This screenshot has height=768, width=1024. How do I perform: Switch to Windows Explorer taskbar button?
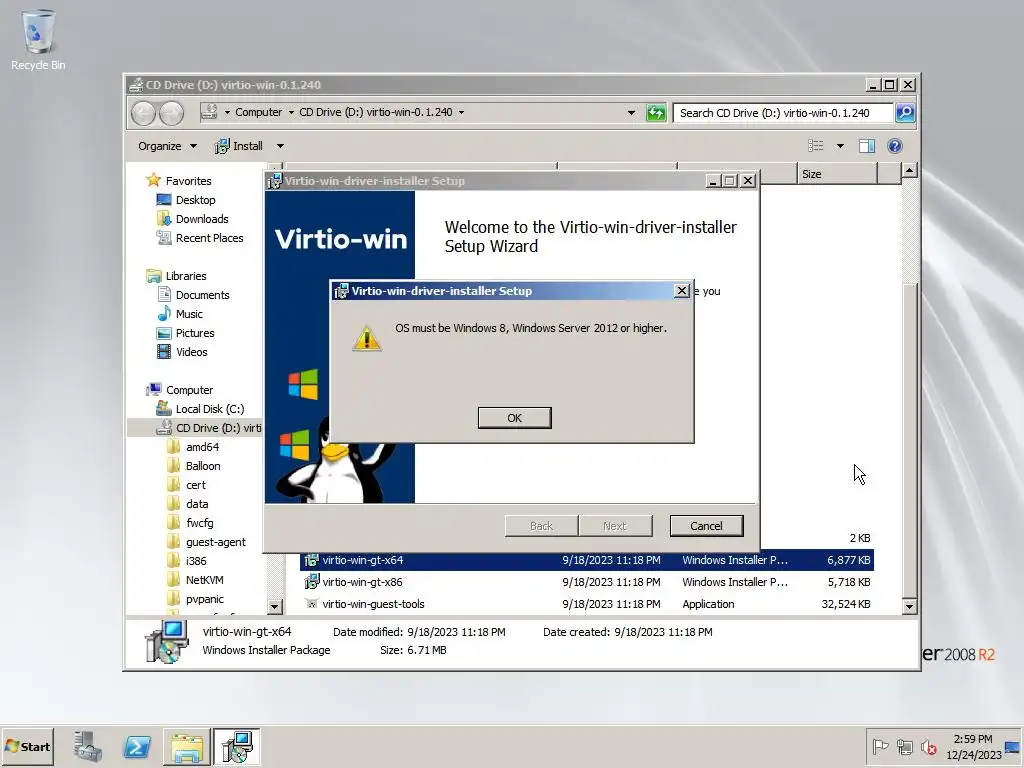pyautogui.click(x=187, y=746)
